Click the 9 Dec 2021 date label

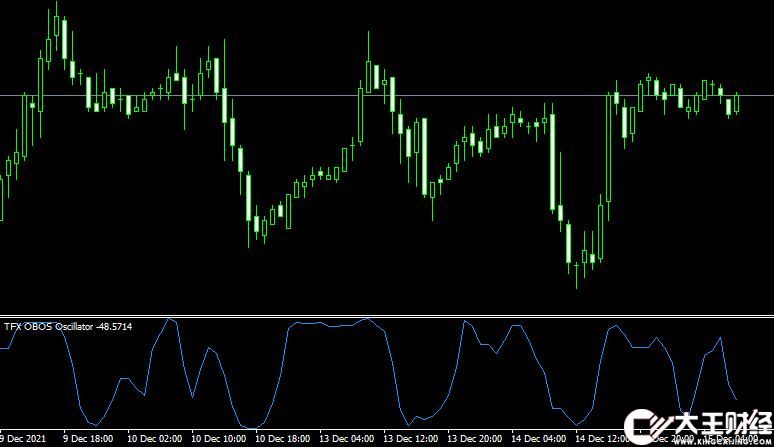[23, 439]
